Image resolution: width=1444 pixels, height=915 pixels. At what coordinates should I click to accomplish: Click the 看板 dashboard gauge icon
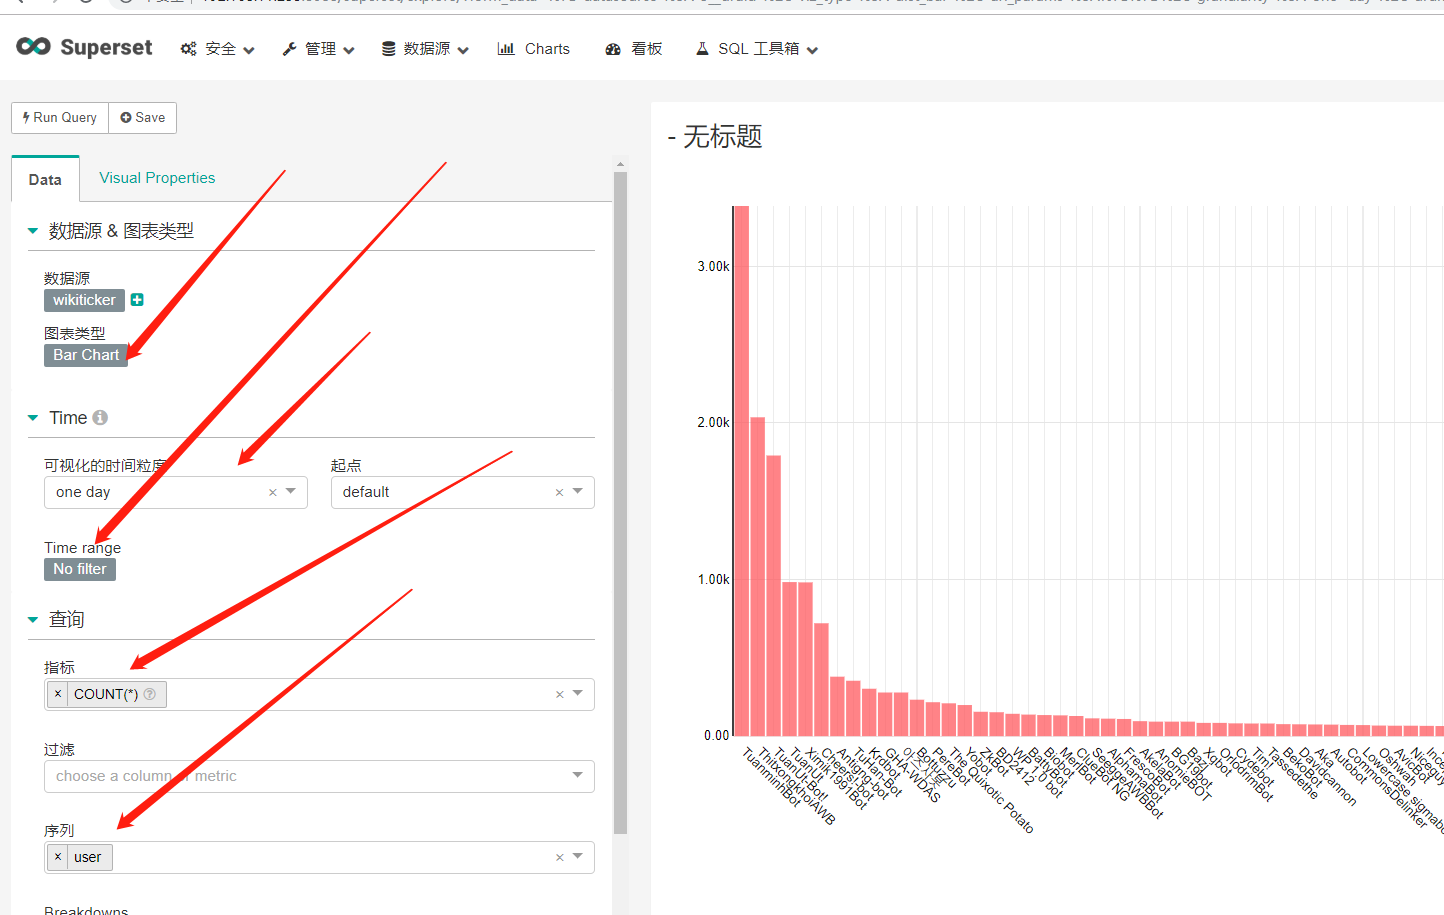click(613, 49)
